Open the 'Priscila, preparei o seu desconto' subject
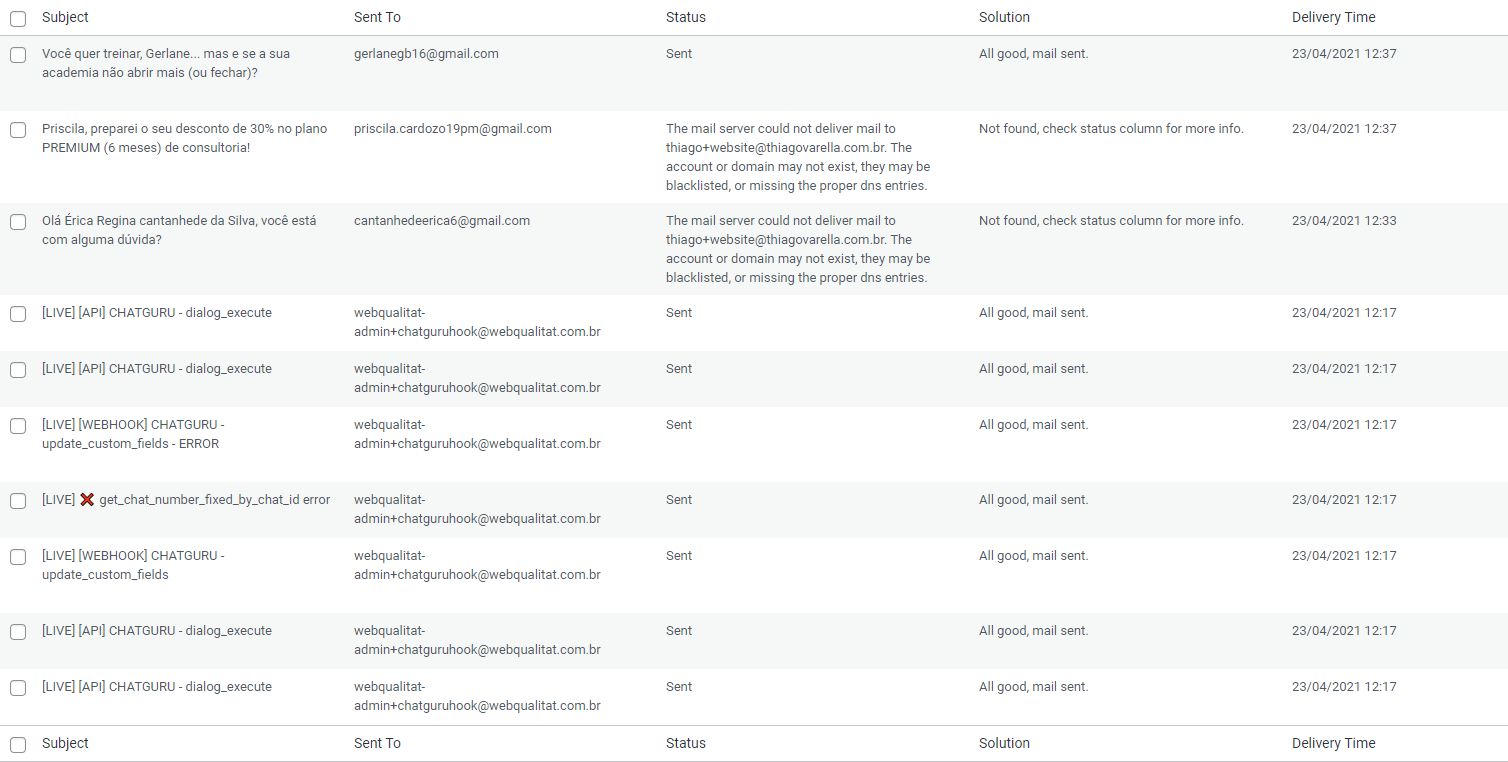The image size is (1508, 762). point(184,138)
